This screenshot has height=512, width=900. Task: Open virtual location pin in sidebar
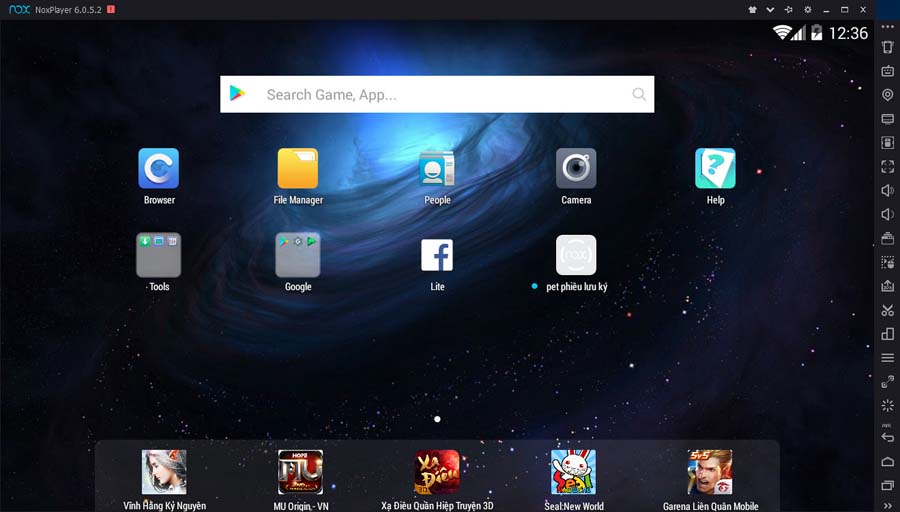point(887,95)
